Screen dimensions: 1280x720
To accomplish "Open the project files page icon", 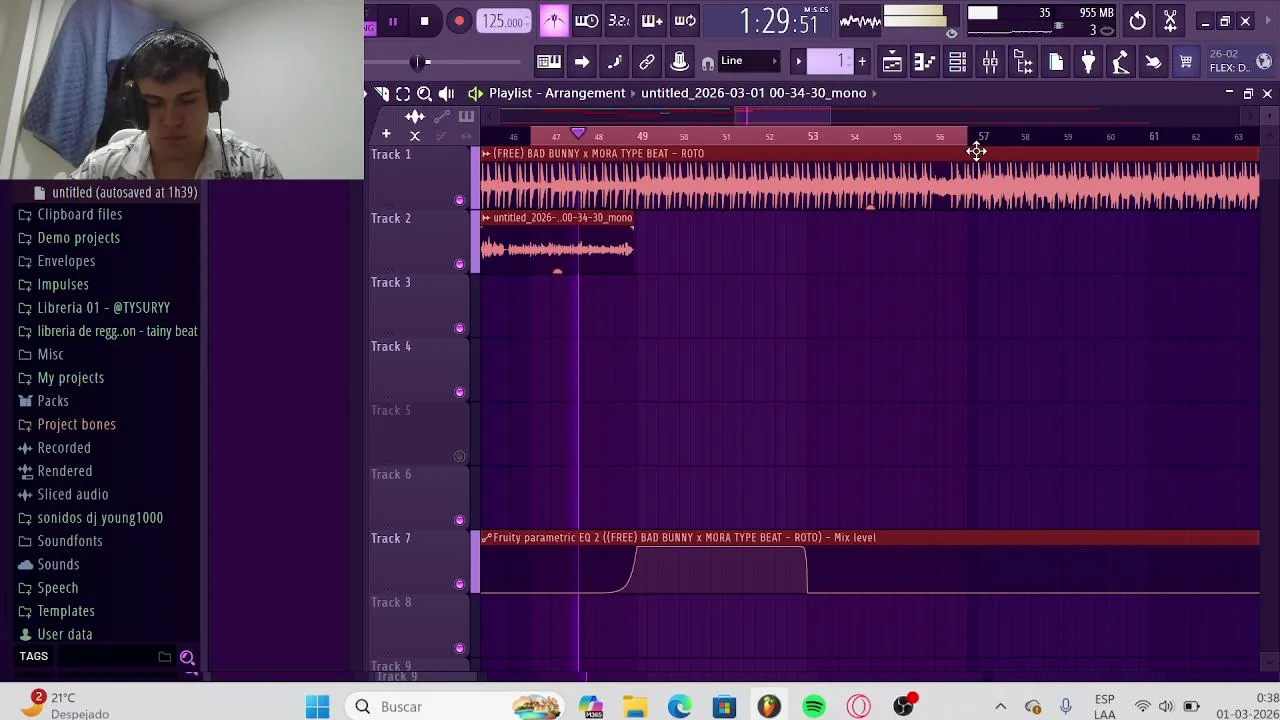I will [1056, 62].
